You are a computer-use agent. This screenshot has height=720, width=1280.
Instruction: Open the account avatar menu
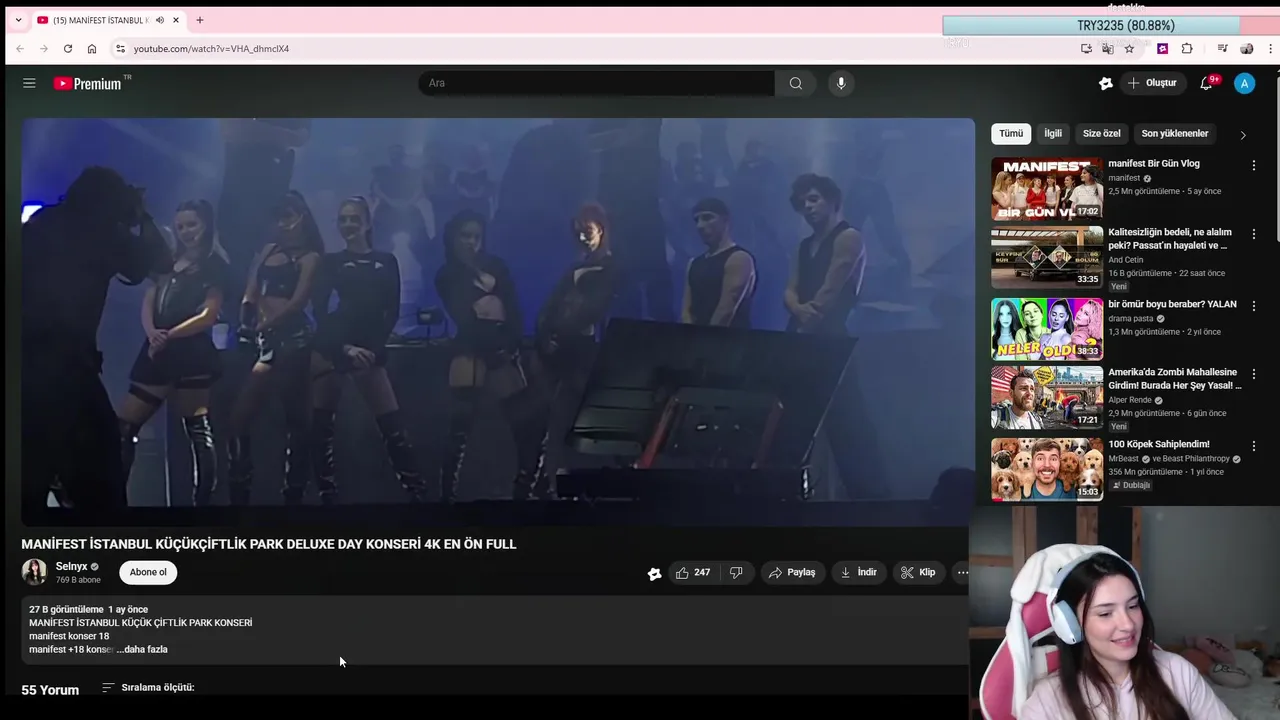click(1244, 83)
